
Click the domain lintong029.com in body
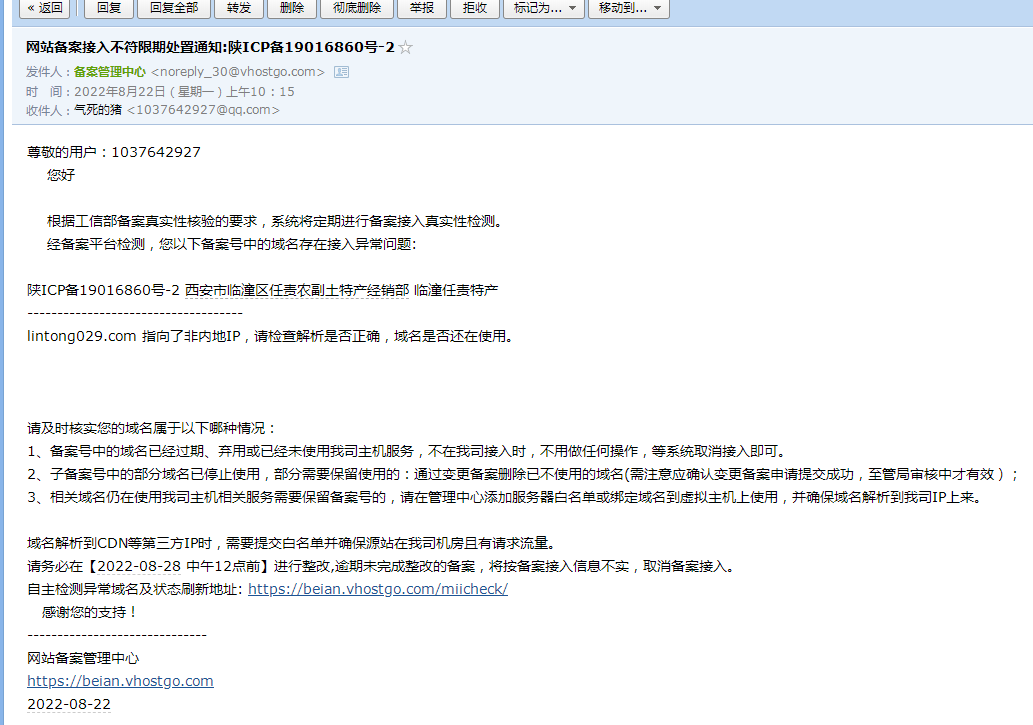[81, 336]
